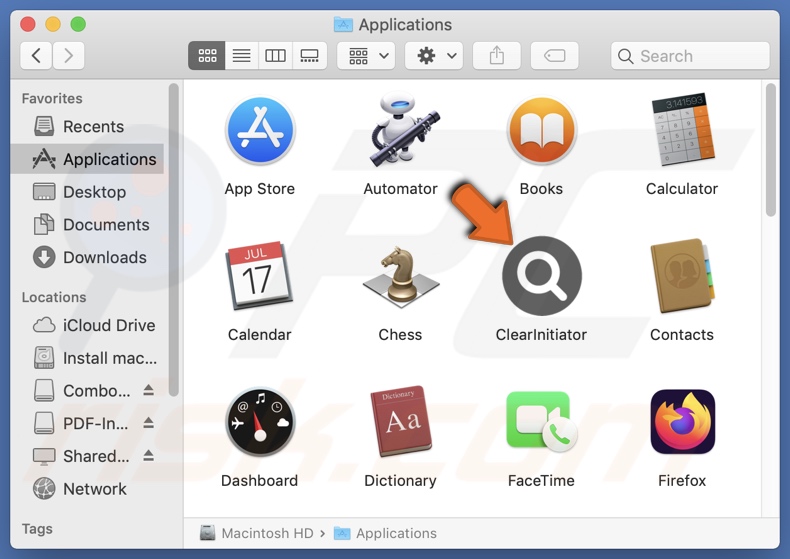Switch to column view

pos(275,55)
